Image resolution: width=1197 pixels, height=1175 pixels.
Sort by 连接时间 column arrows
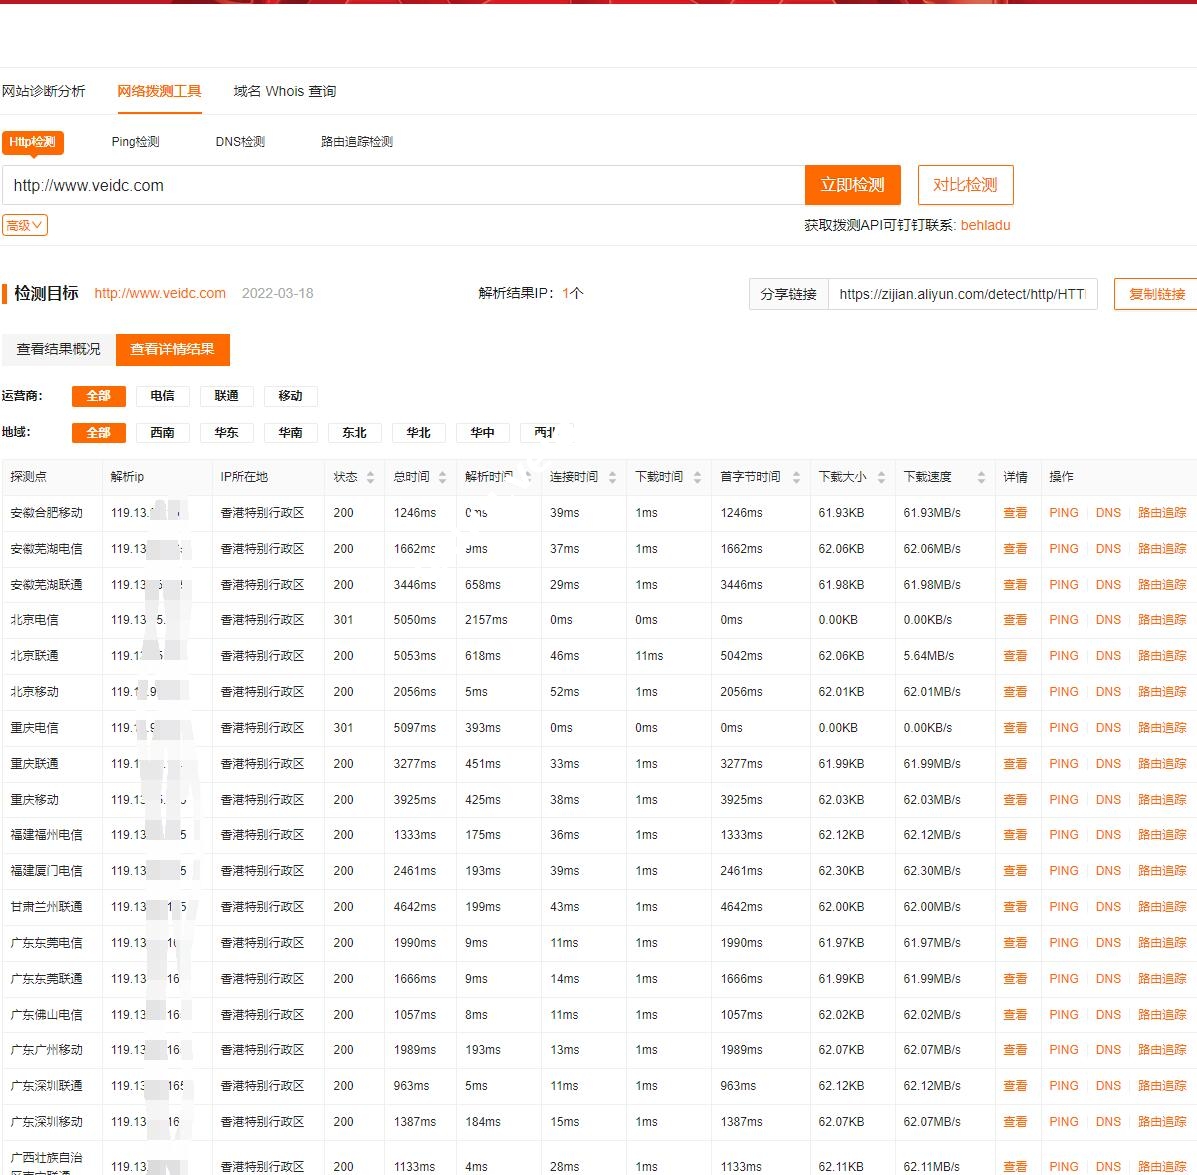pyautogui.click(x=612, y=478)
